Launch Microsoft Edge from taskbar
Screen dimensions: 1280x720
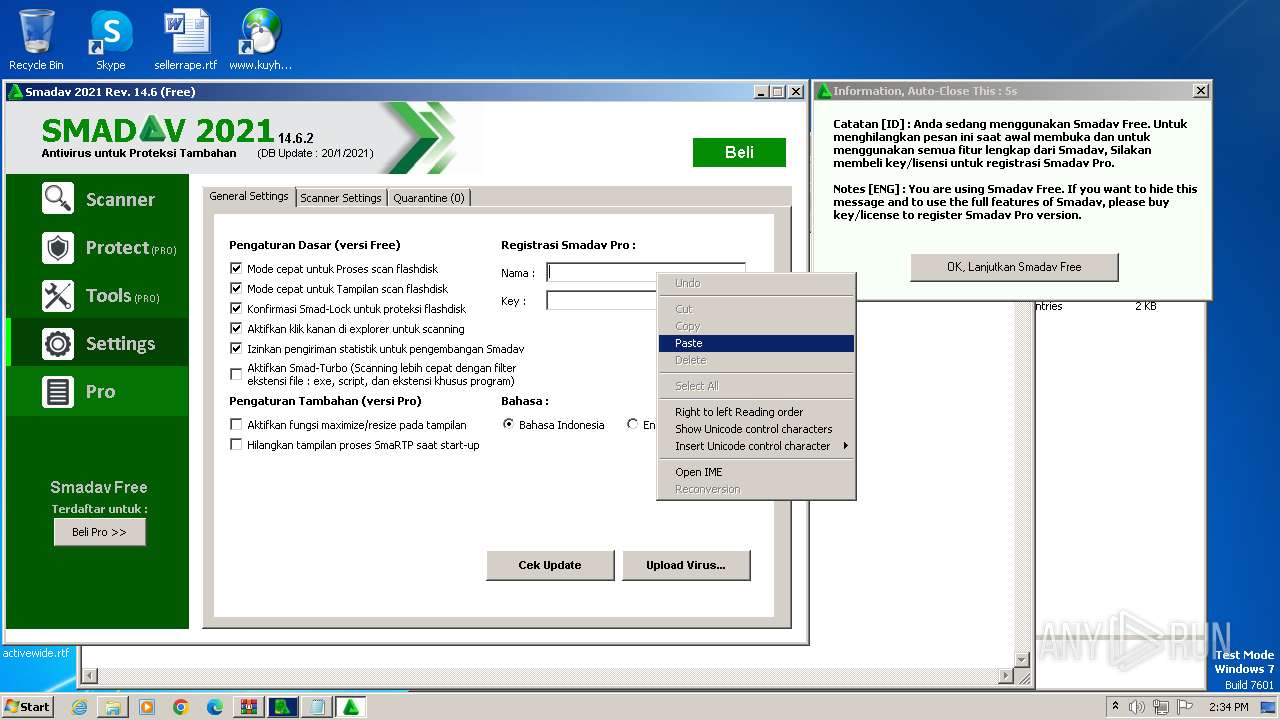[x=215, y=707]
